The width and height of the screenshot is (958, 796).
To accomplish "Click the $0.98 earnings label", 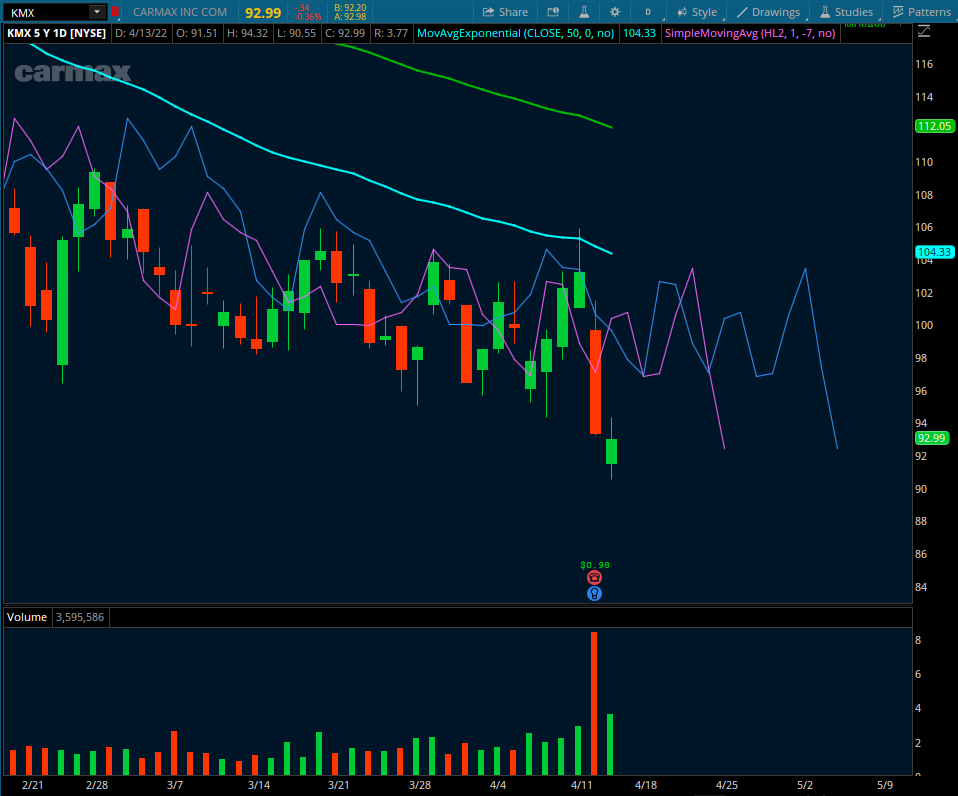I will pos(594,565).
